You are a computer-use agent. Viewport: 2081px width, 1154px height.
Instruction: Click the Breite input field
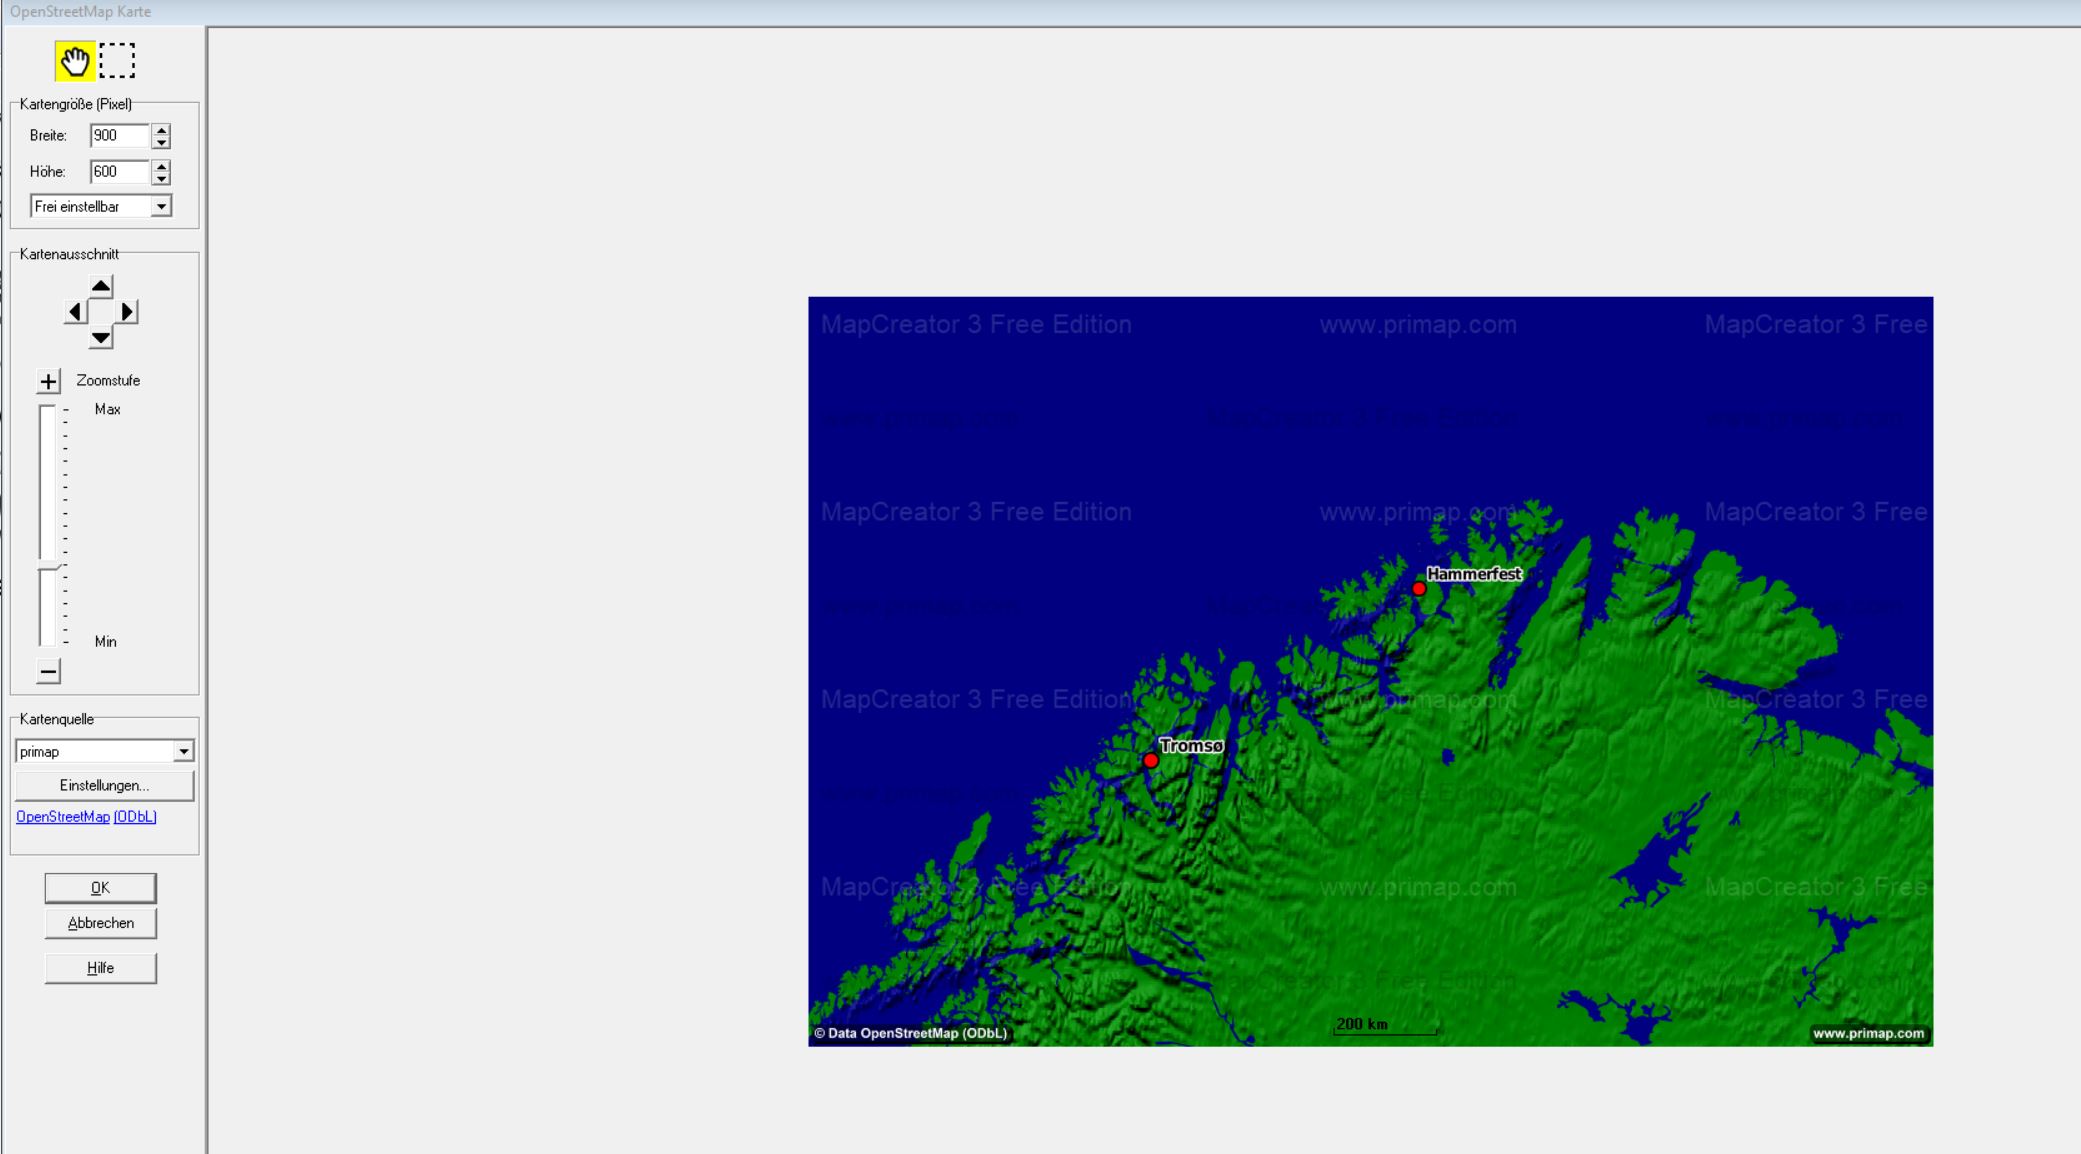[x=118, y=136]
